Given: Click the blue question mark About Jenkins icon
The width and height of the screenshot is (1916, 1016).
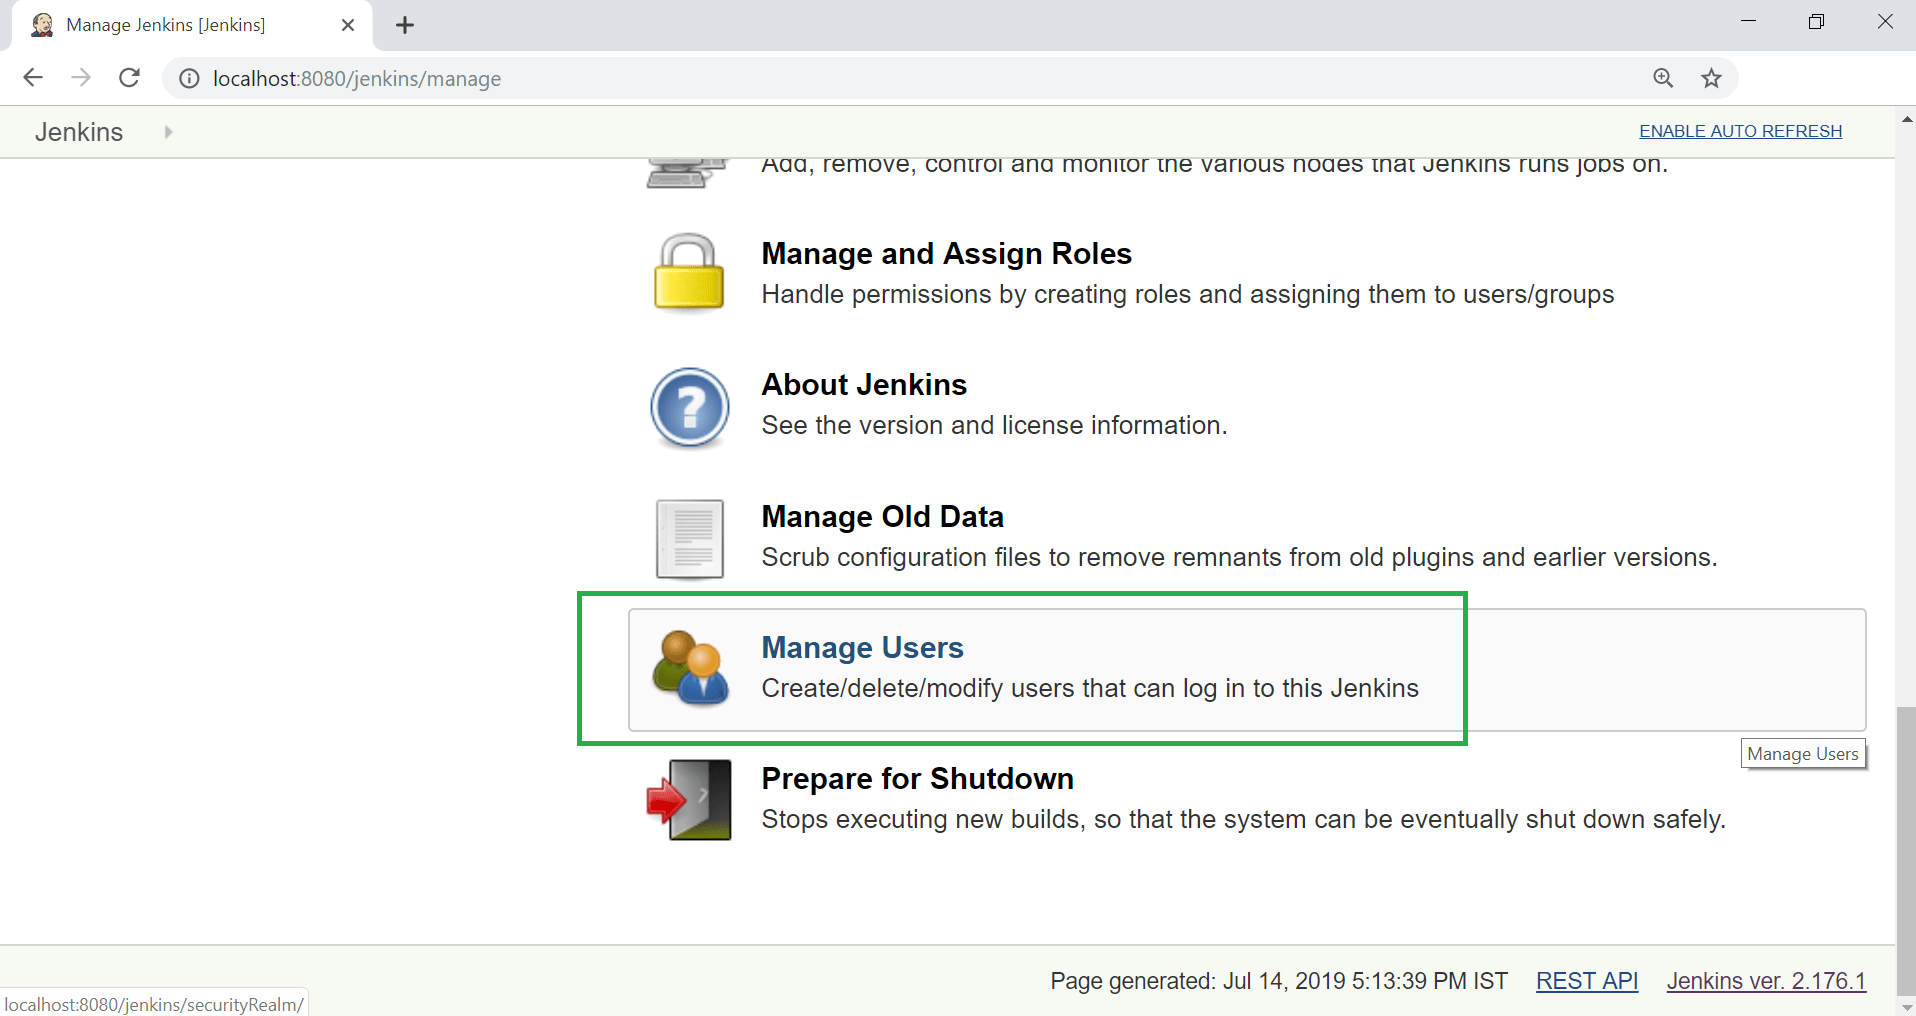Looking at the screenshot, I should click(690, 407).
